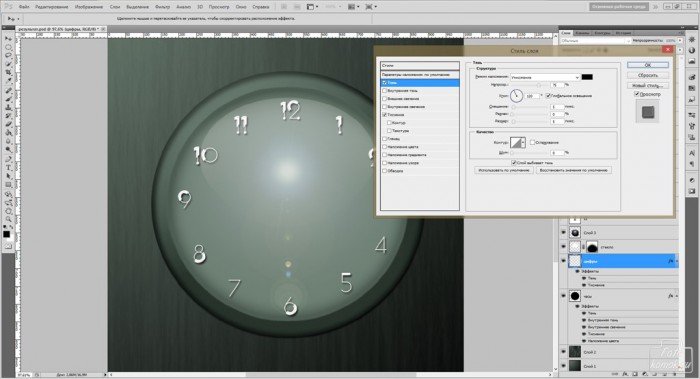This screenshot has height=379, width=700.
Task: Click the shadow opacity slider track
Action: [529, 85]
